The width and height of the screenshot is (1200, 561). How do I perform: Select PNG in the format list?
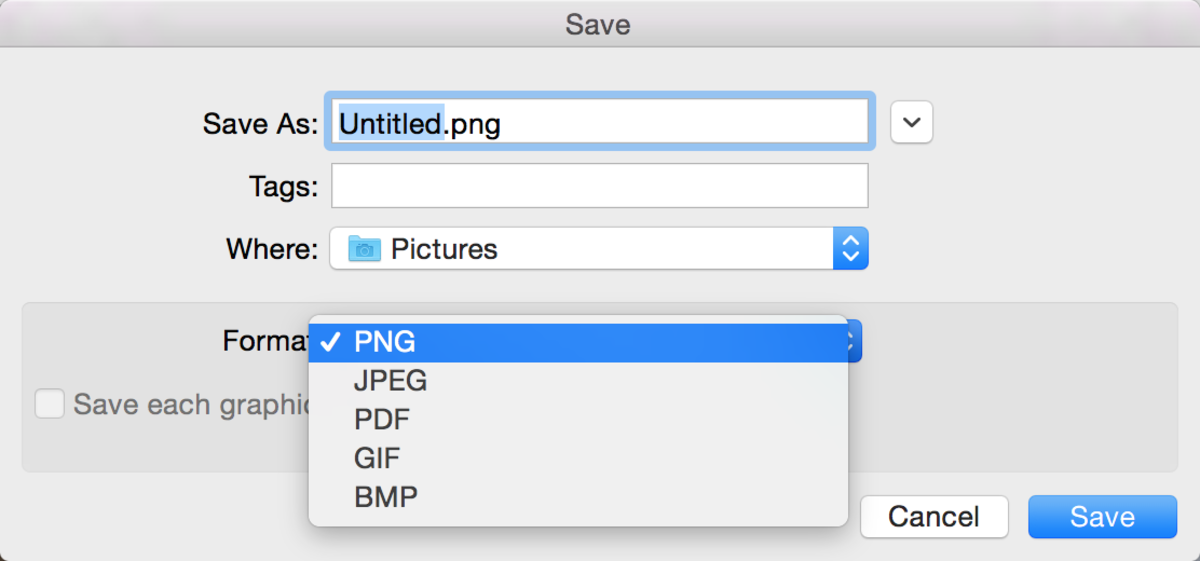tap(385, 342)
